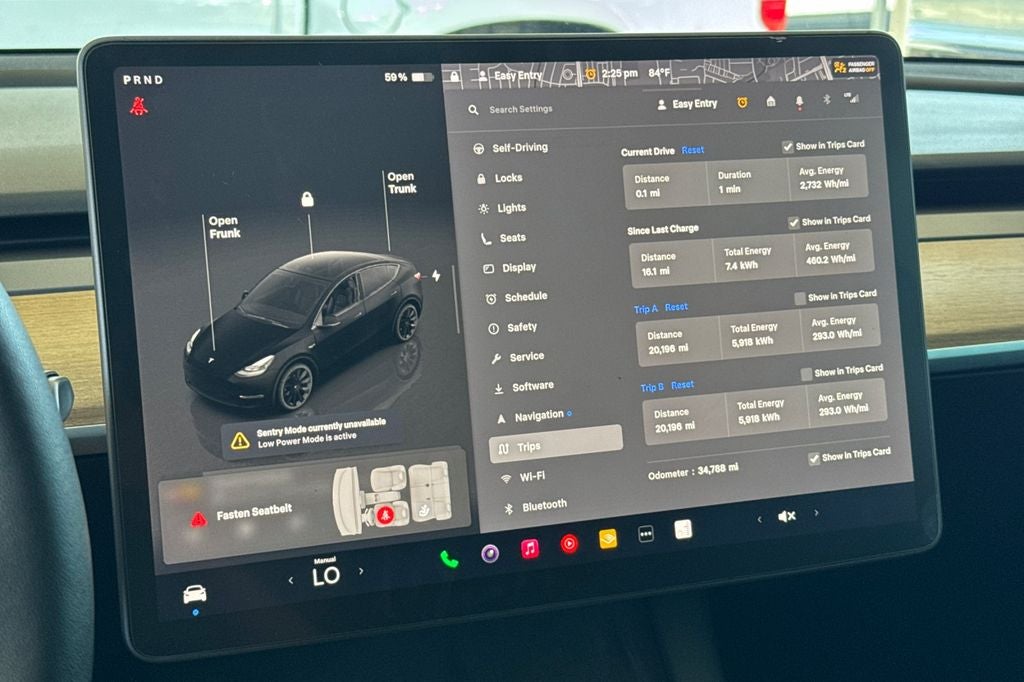Decrease temperature with left arrow

coord(291,579)
